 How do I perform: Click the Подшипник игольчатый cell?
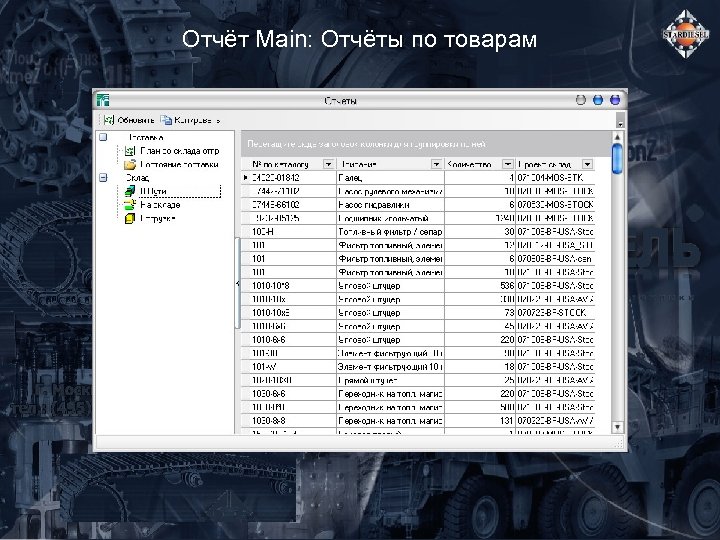click(390, 218)
